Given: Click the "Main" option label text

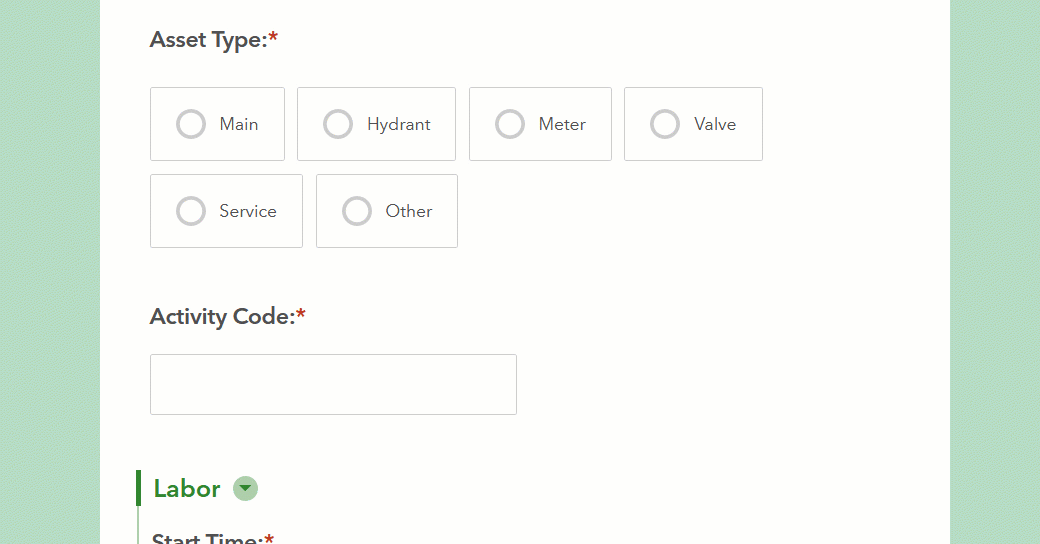Looking at the screenshot, I should 239,124.
